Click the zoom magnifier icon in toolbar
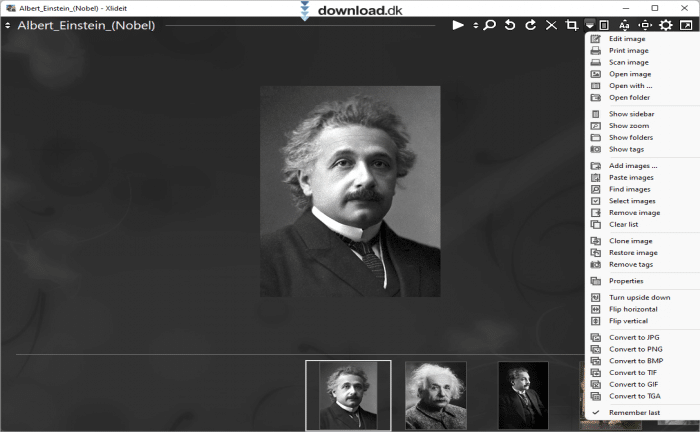 click(x=490, y=25)
